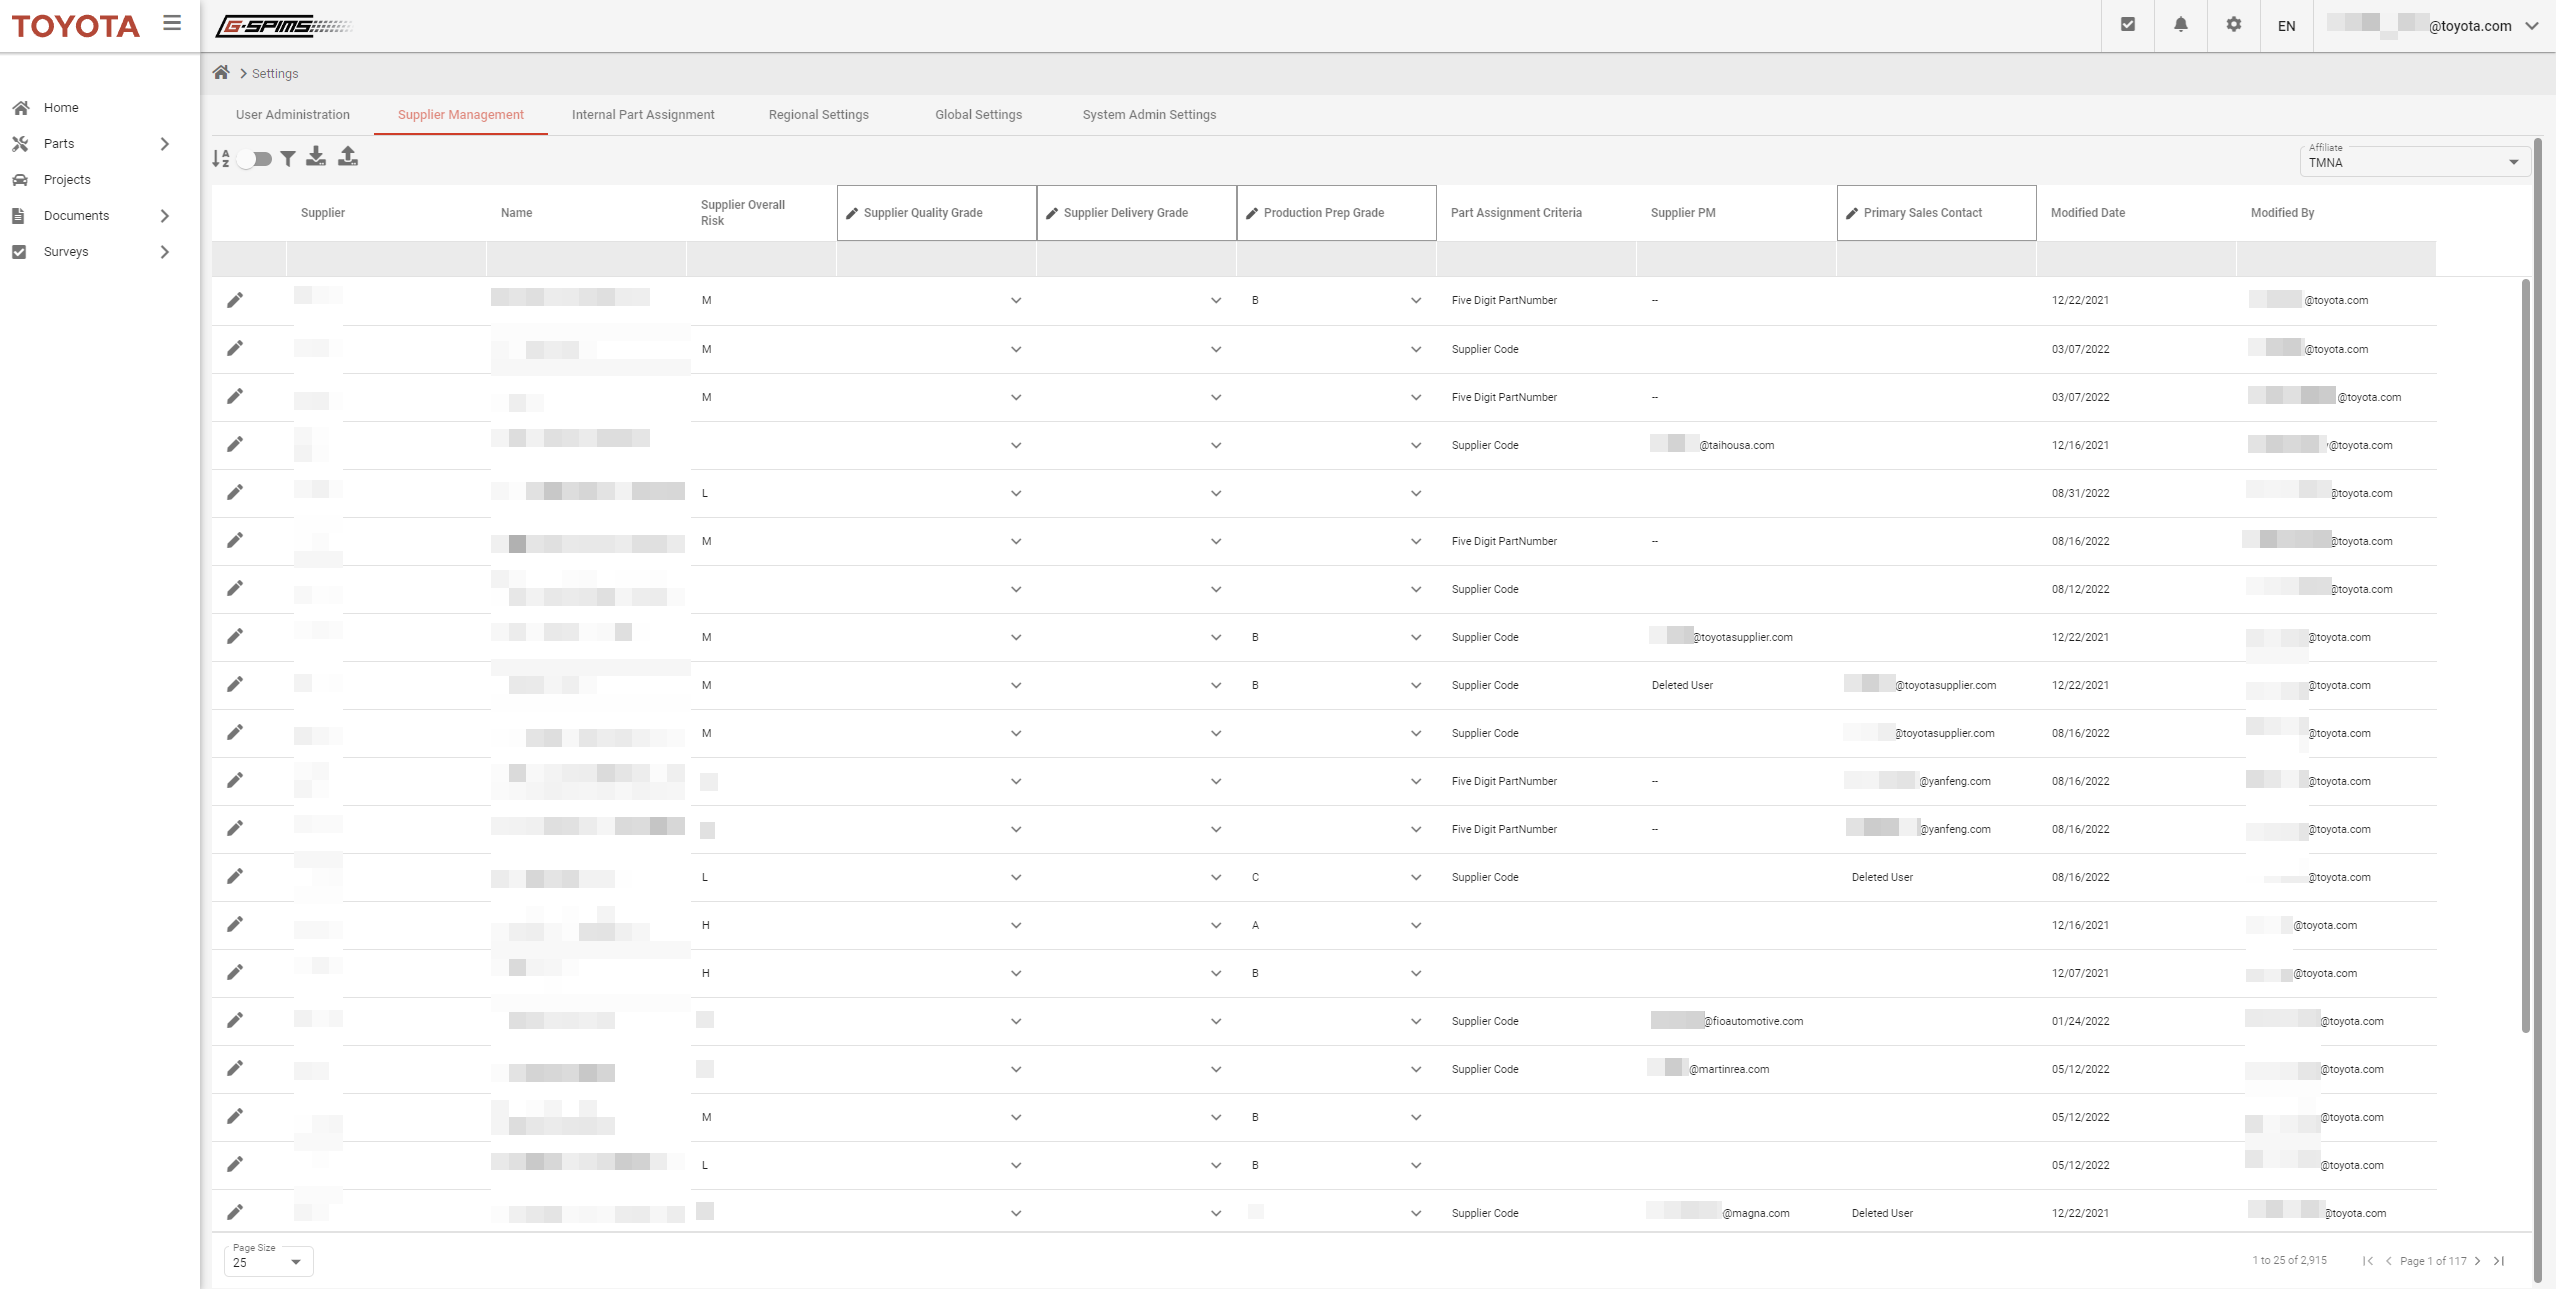The width and height of the screenshot is (2556, 1289).
Task: Open the Page Size 25 dropdown
Action: (268, 1261)
